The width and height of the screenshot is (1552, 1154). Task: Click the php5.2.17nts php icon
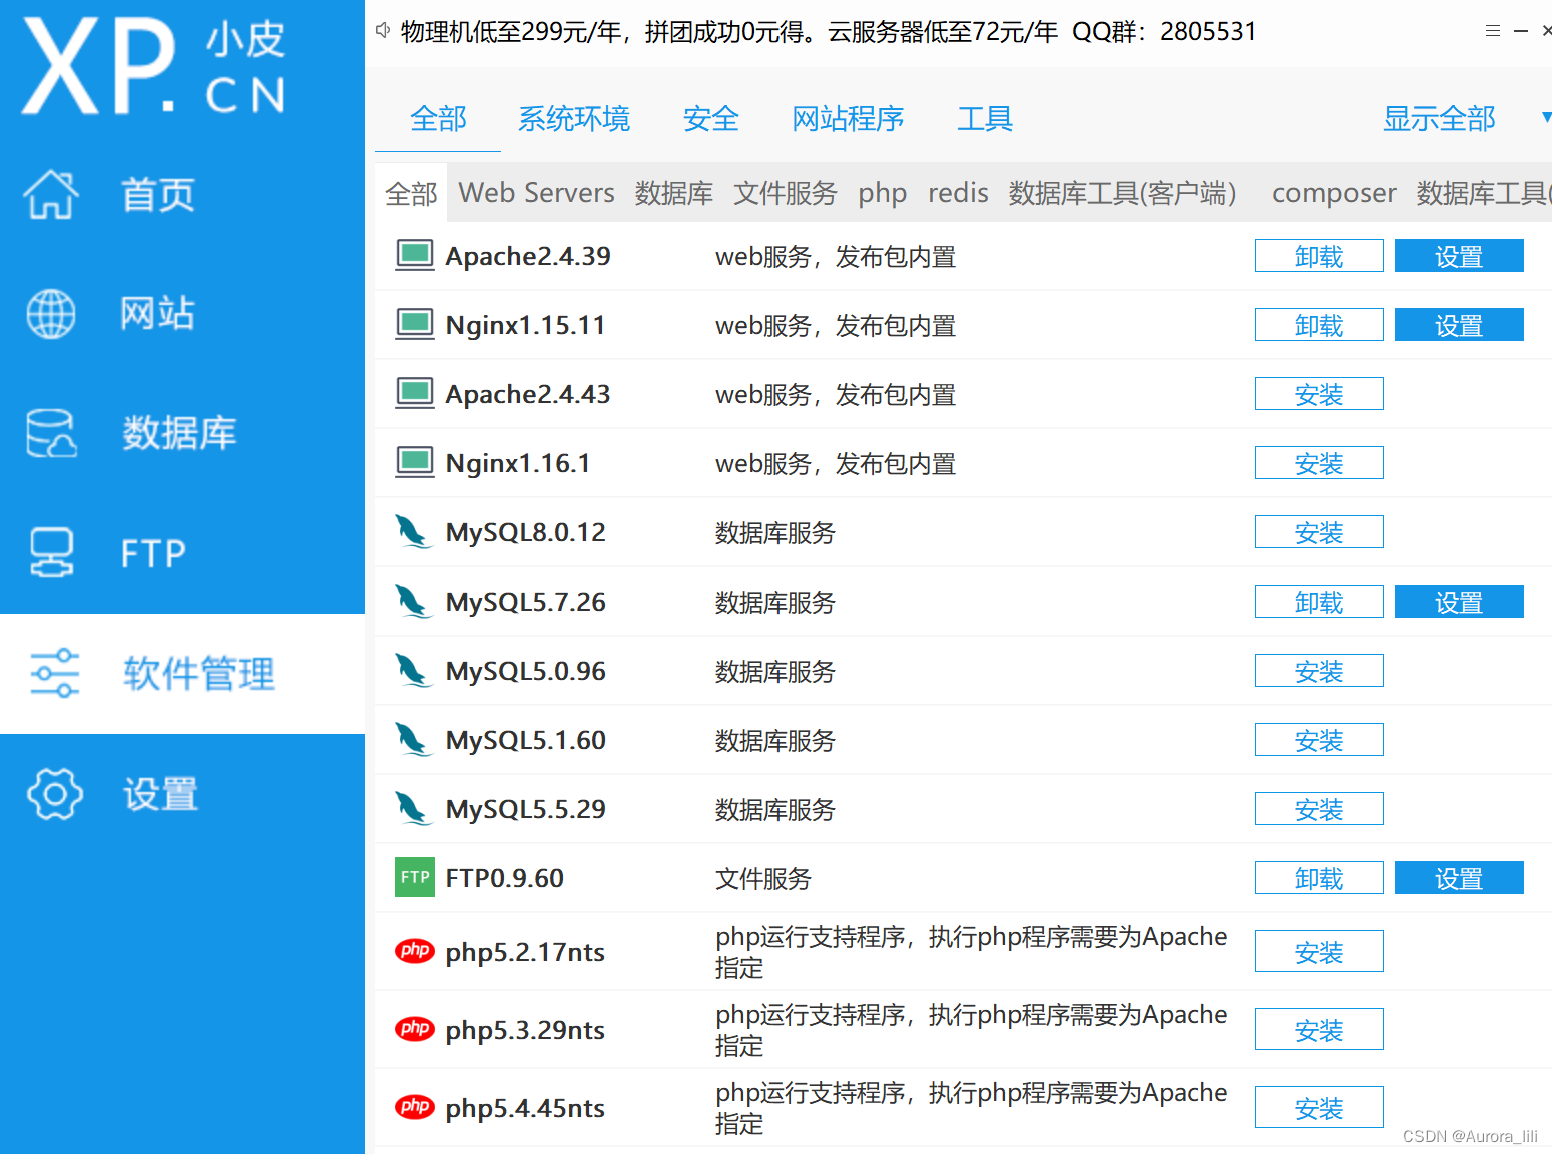tap(415, 951)
